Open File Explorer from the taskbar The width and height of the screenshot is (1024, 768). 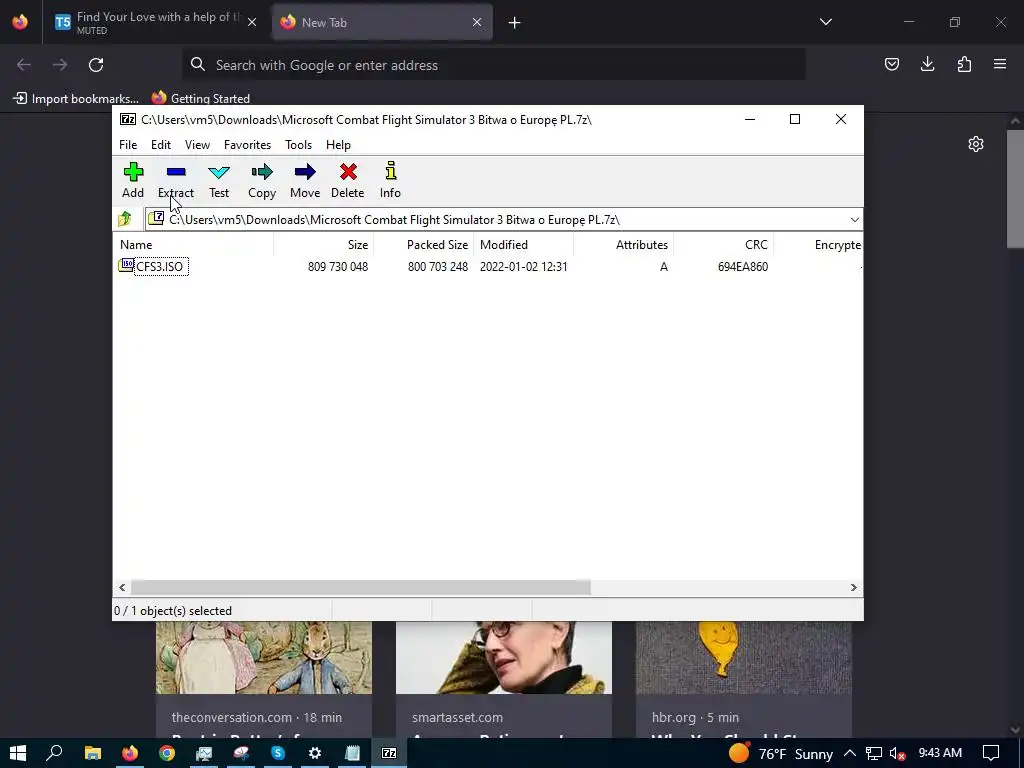(93, 753)
